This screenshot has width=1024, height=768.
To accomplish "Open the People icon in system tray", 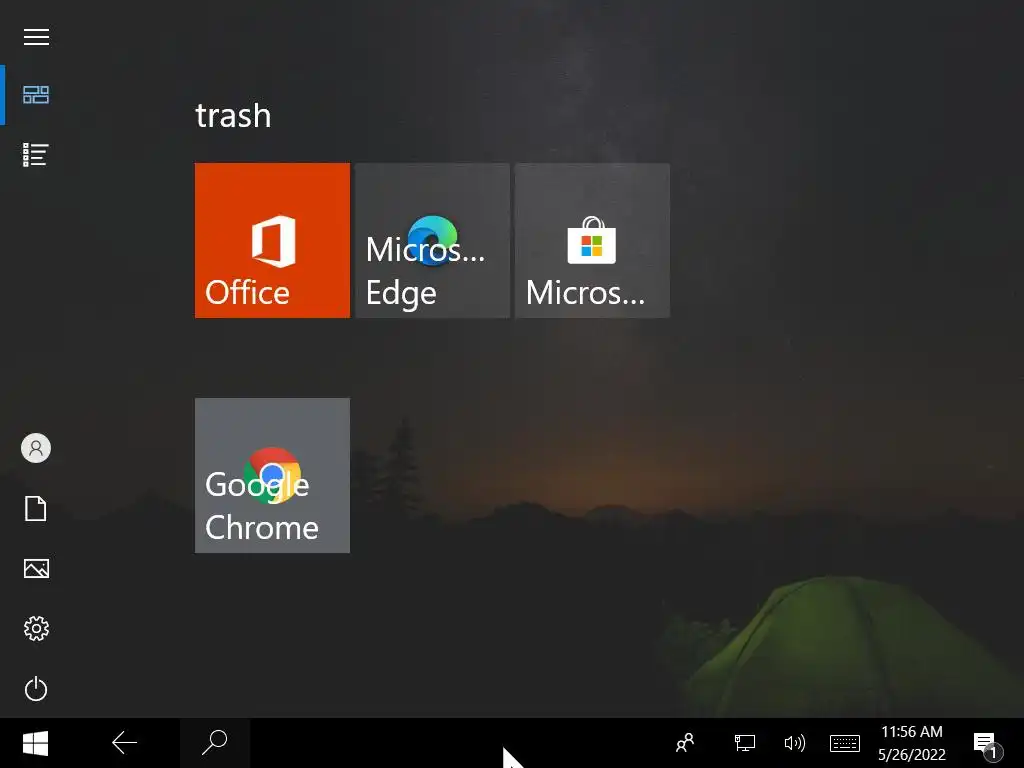I will (x=685, y=743).
